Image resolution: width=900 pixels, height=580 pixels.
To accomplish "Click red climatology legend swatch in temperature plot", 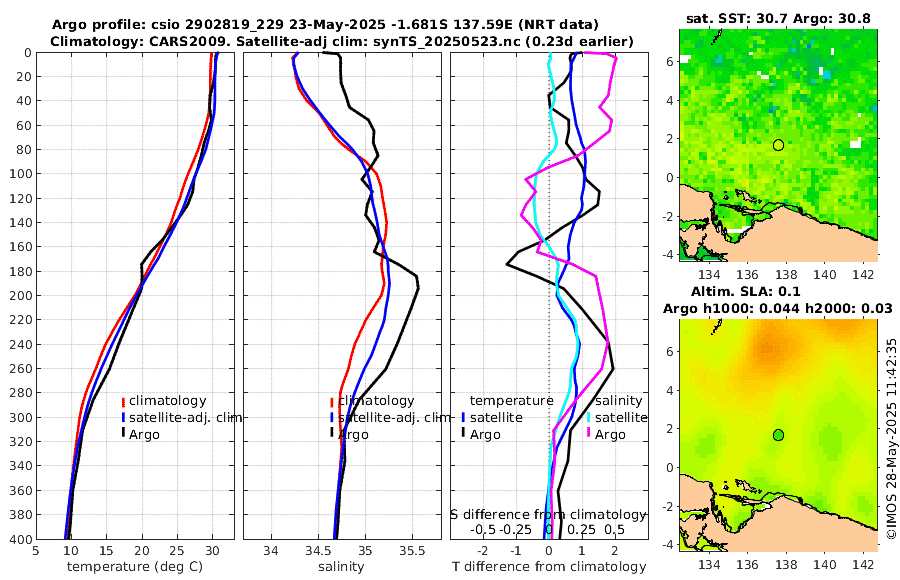I will click(123, 401).
